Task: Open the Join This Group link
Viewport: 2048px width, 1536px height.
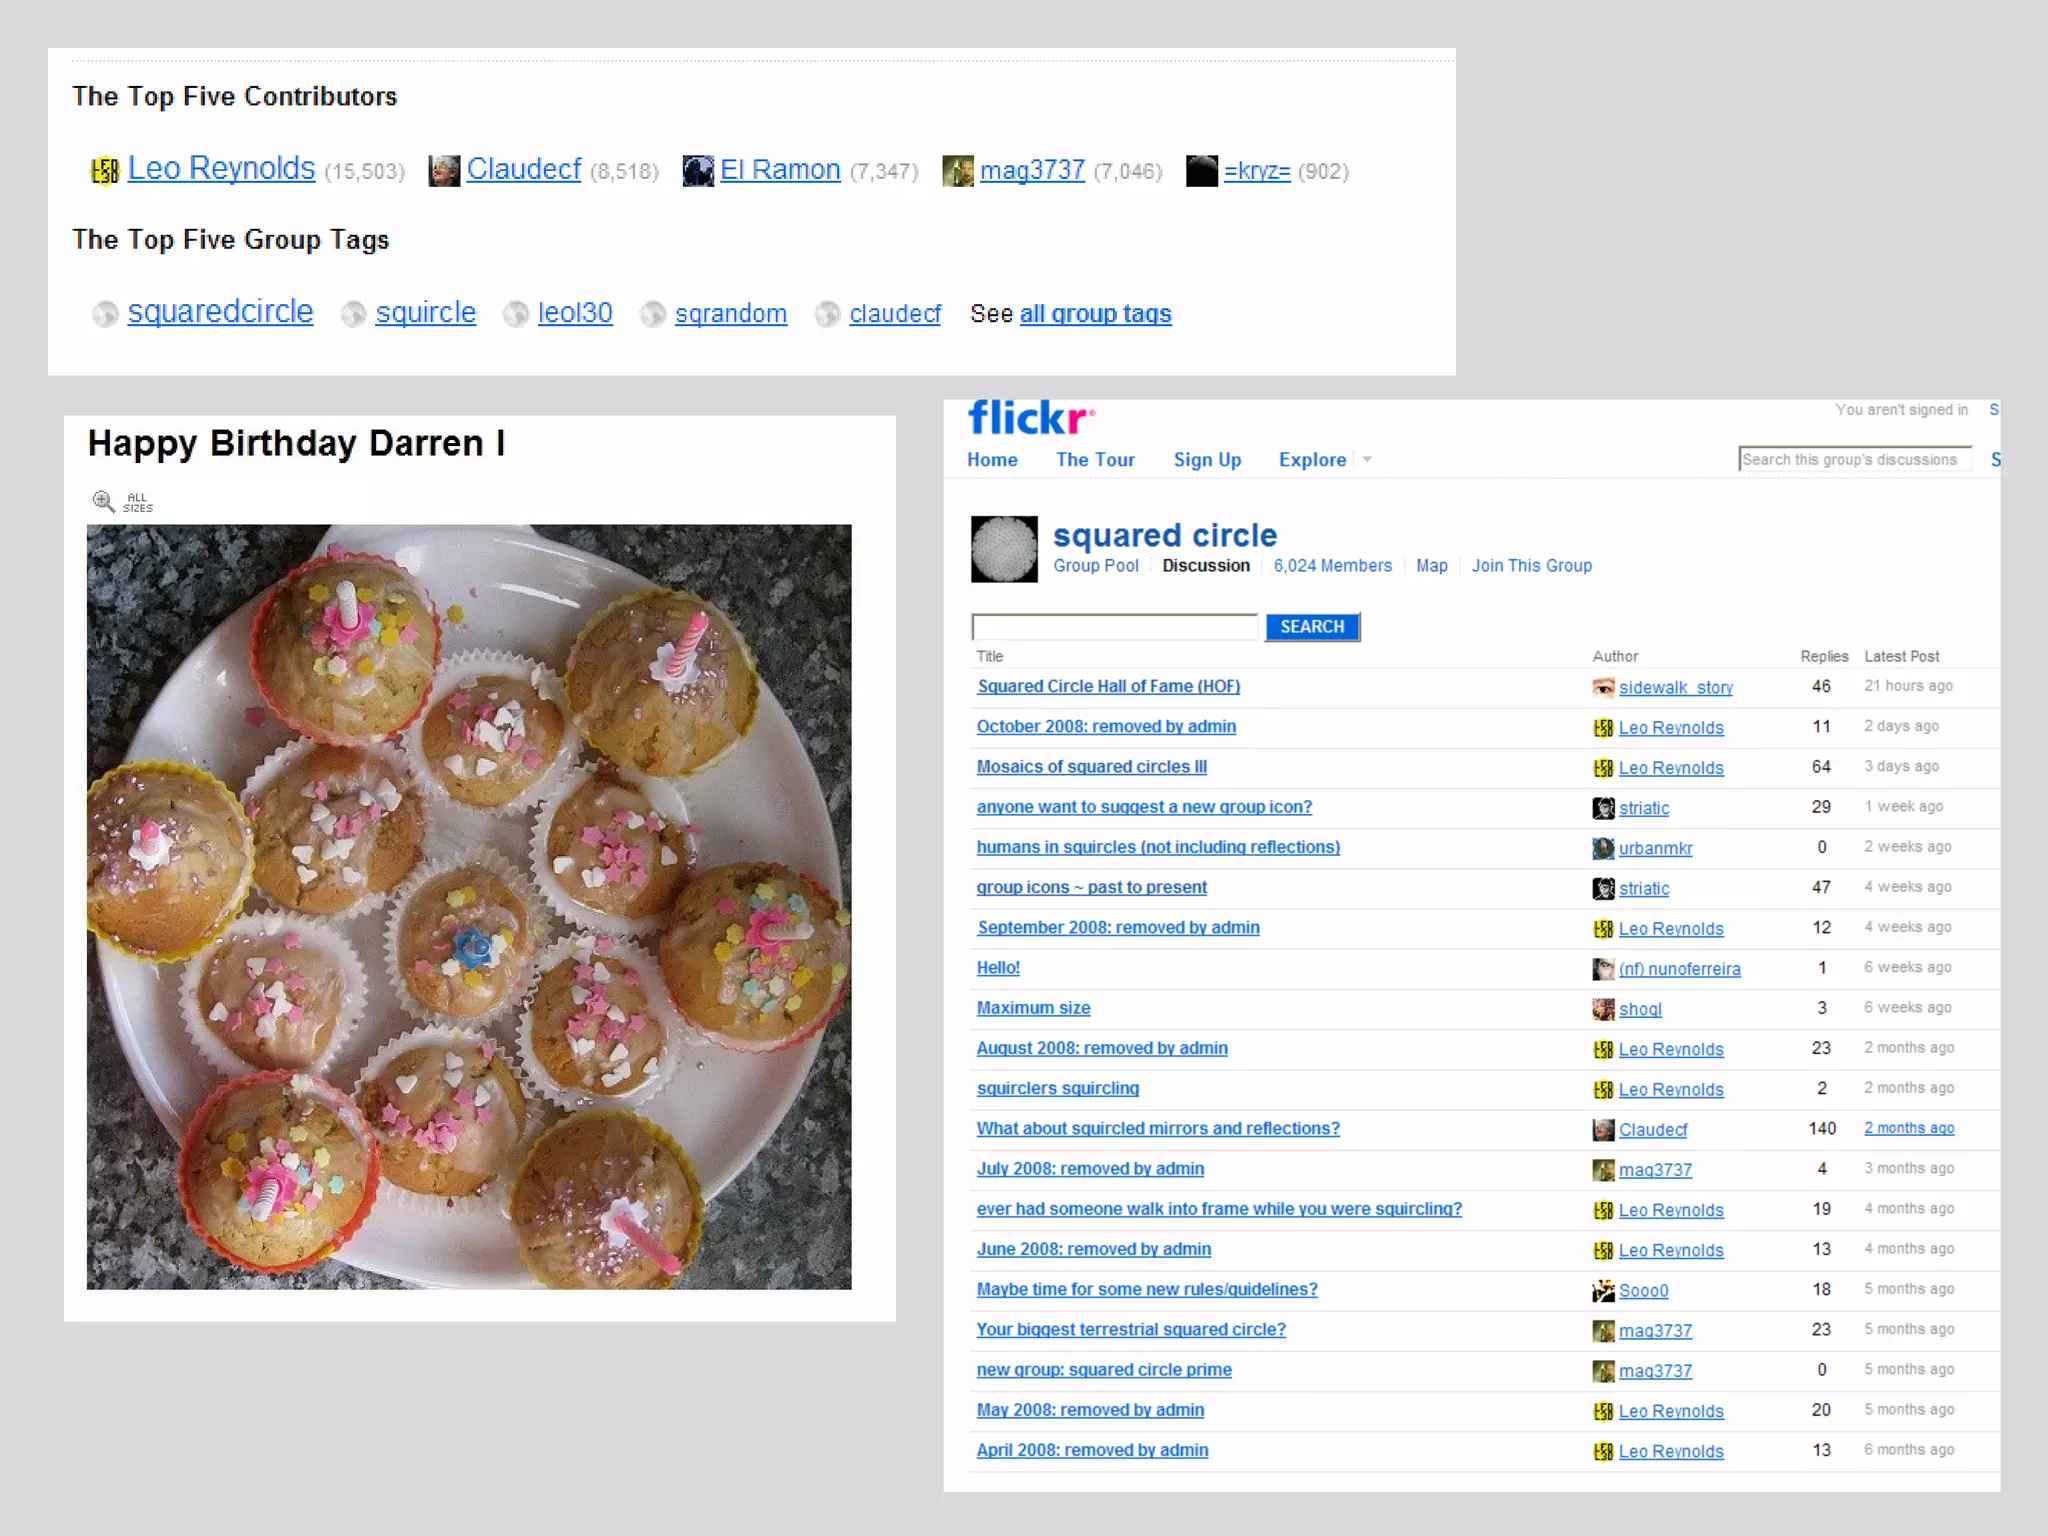Action: (x=1531, y=566)
